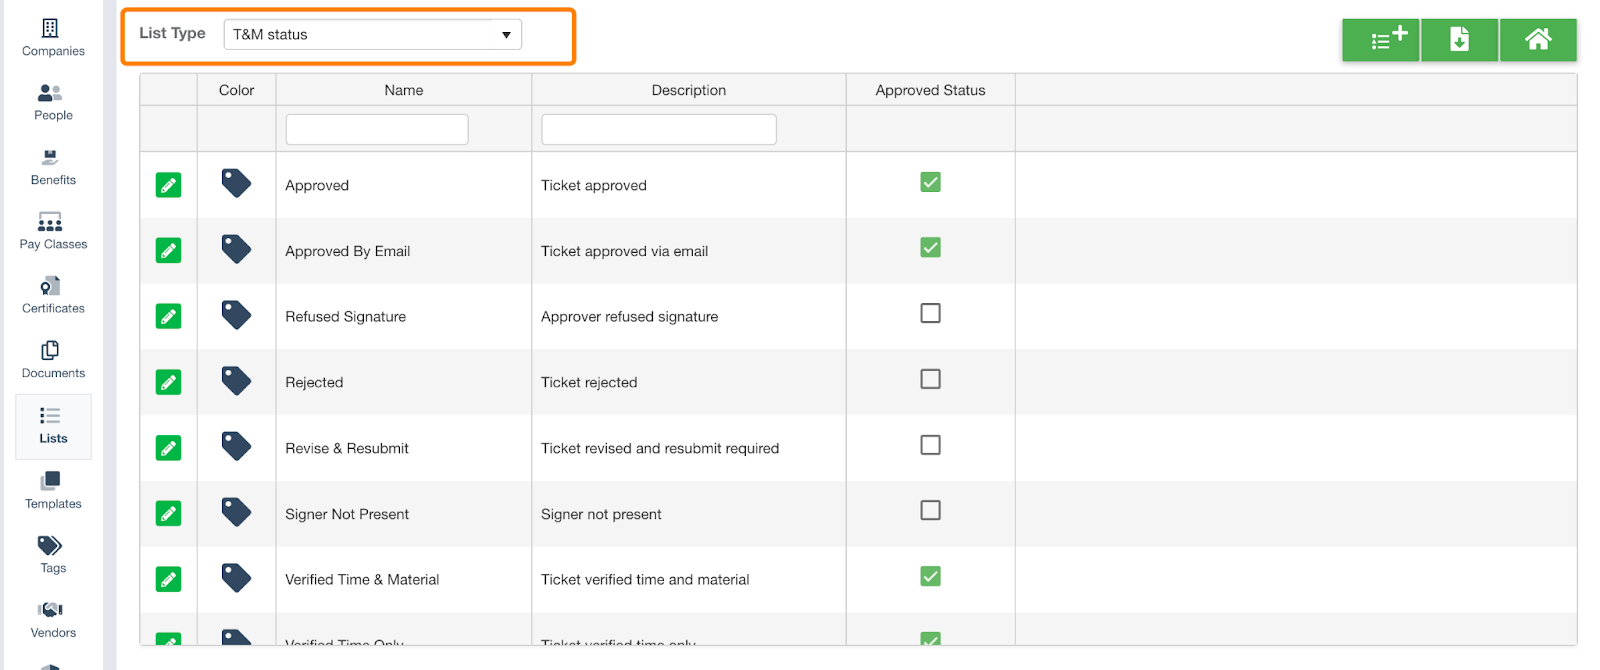This screenshot has height=670, width=1600.
Task: Sort by the Description column header
Action: pos(689,90)
